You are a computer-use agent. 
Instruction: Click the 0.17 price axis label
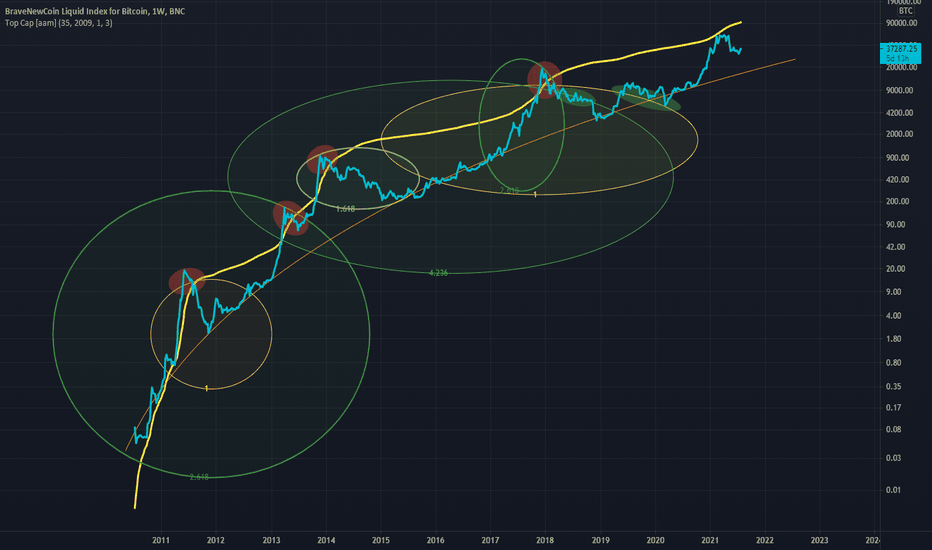coord(893,408)
